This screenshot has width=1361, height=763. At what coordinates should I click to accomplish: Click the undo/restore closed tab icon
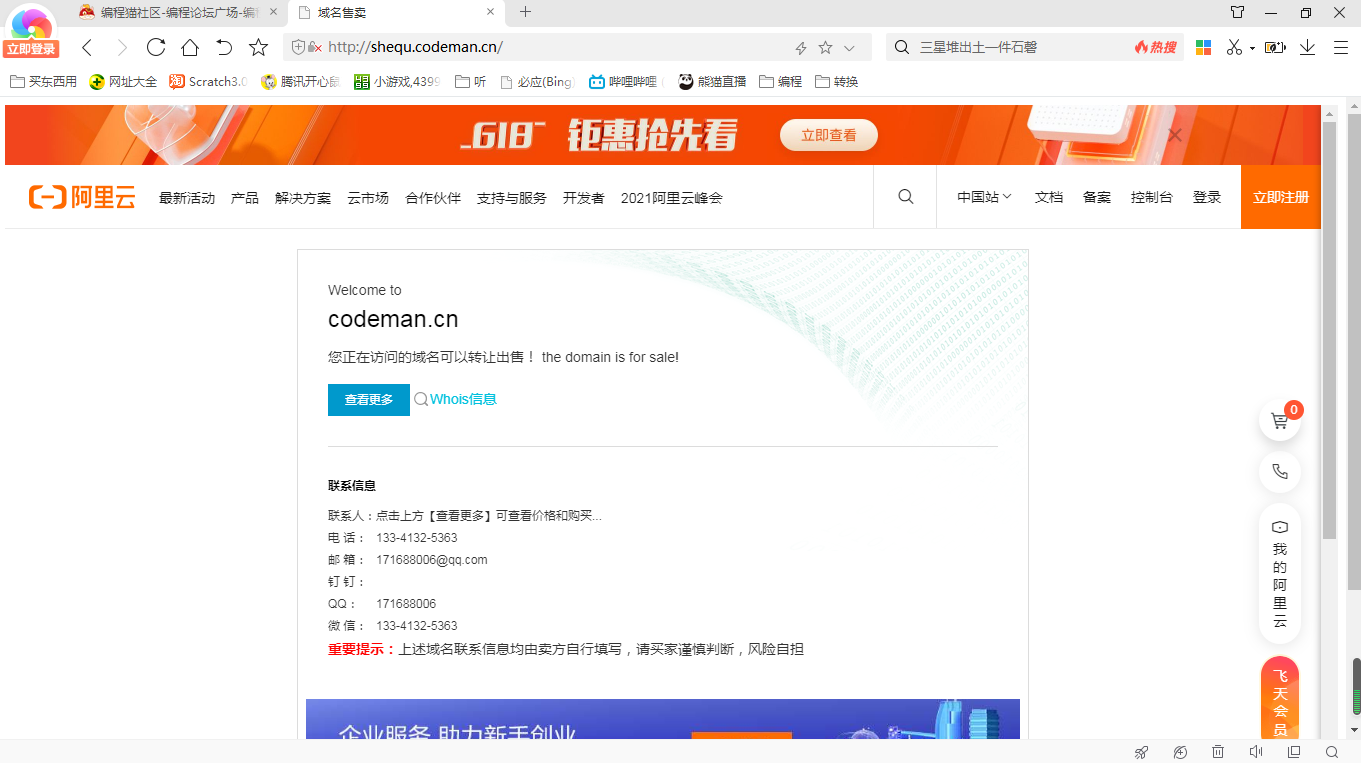coord(224,47)
